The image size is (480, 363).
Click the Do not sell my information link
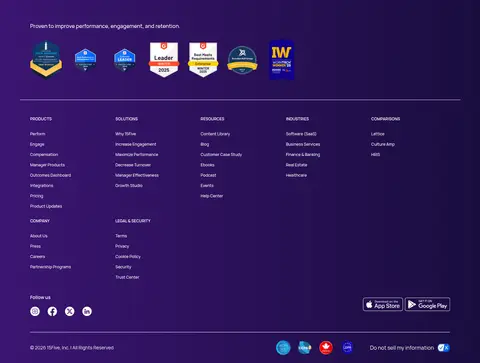click(x=402, y=348)
